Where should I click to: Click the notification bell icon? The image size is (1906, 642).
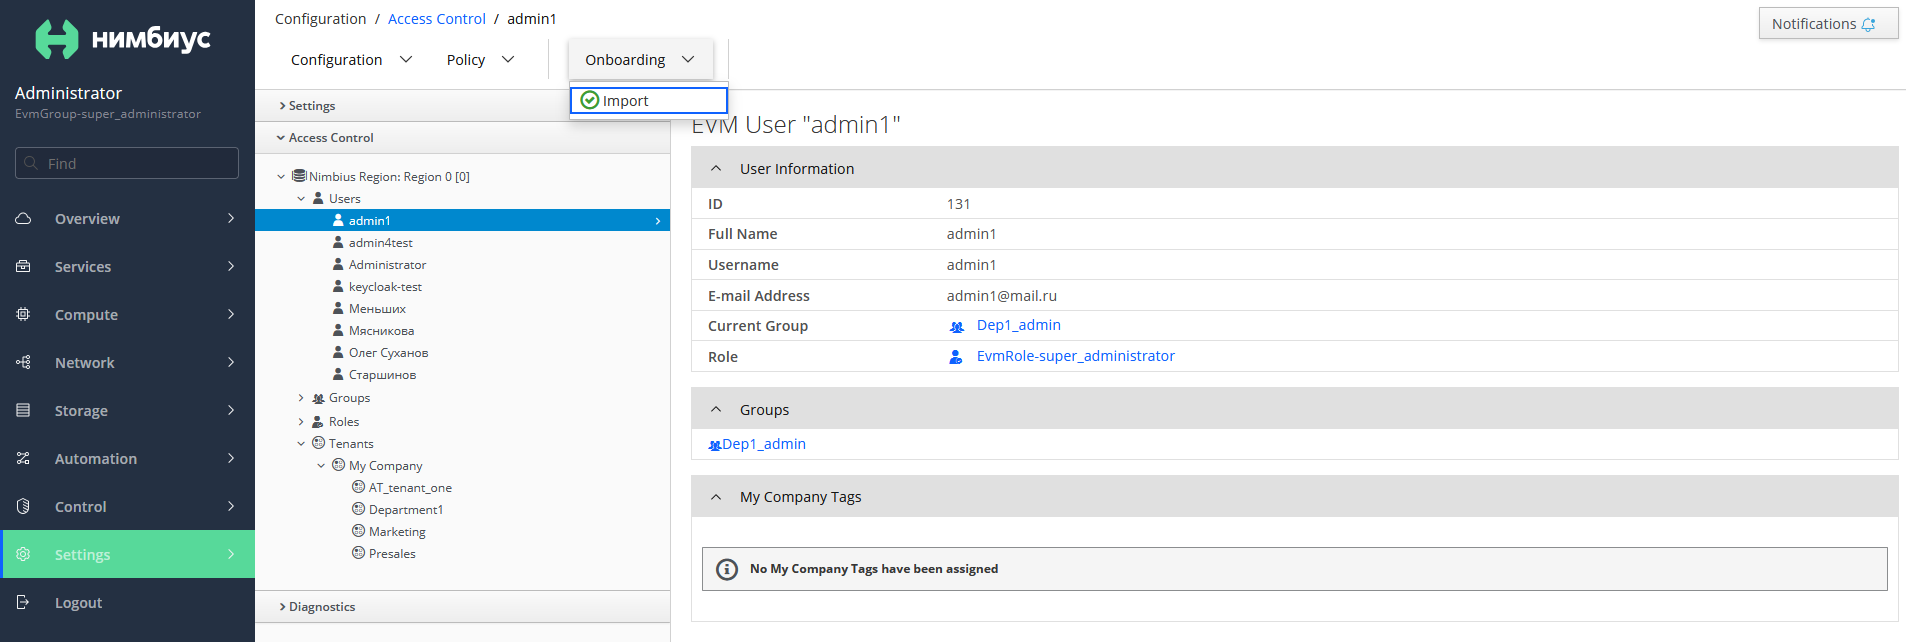click(x=1868, y=24)
